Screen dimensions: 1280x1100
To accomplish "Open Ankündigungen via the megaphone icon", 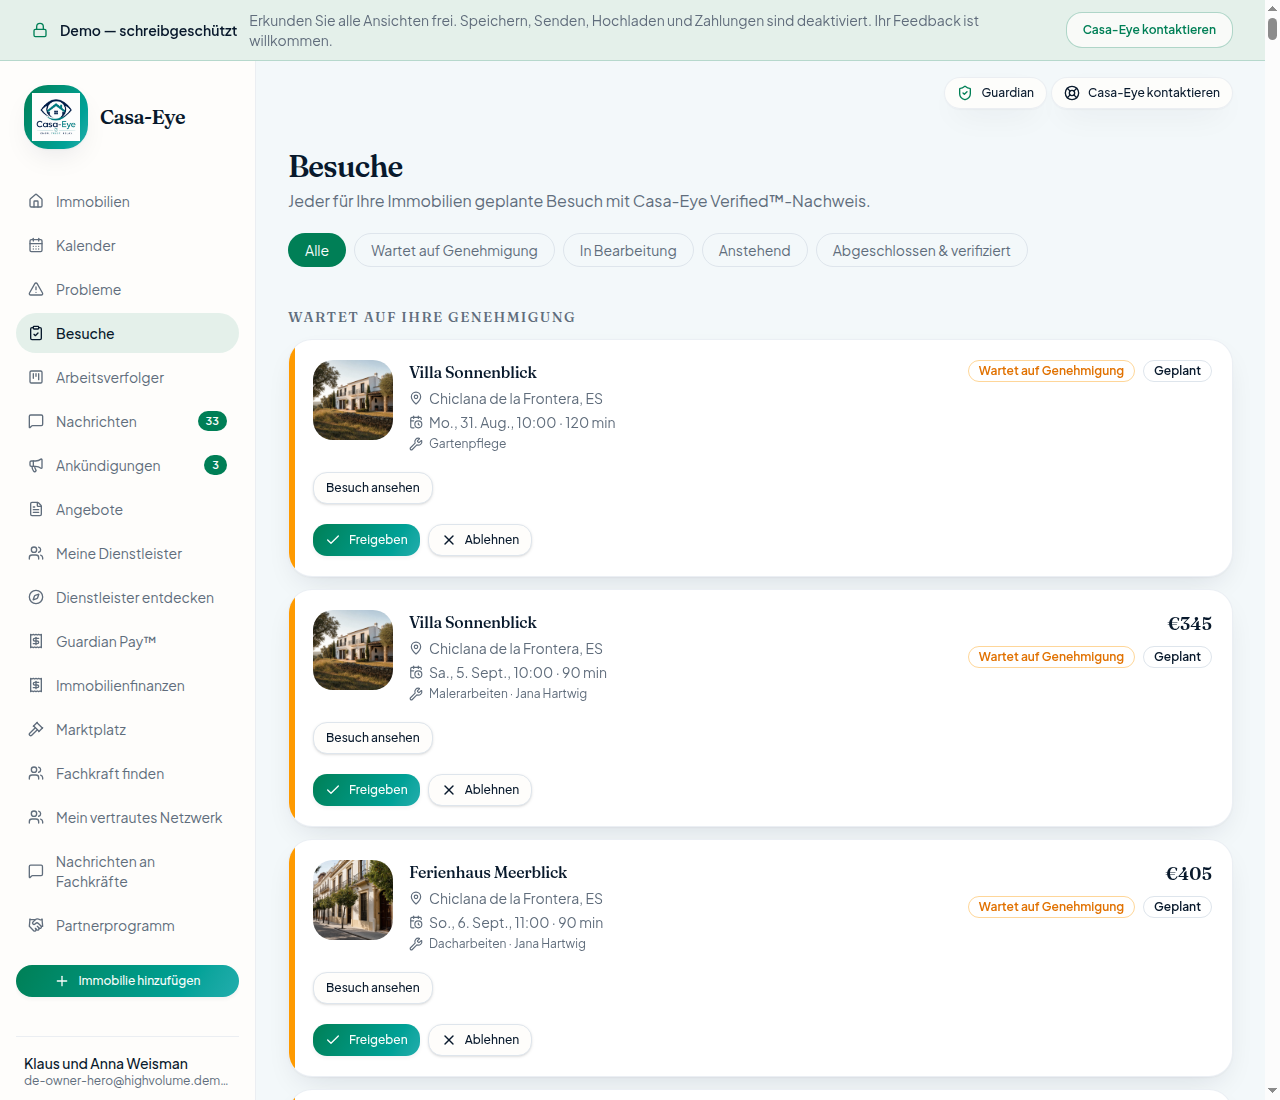I will [36, 465].
